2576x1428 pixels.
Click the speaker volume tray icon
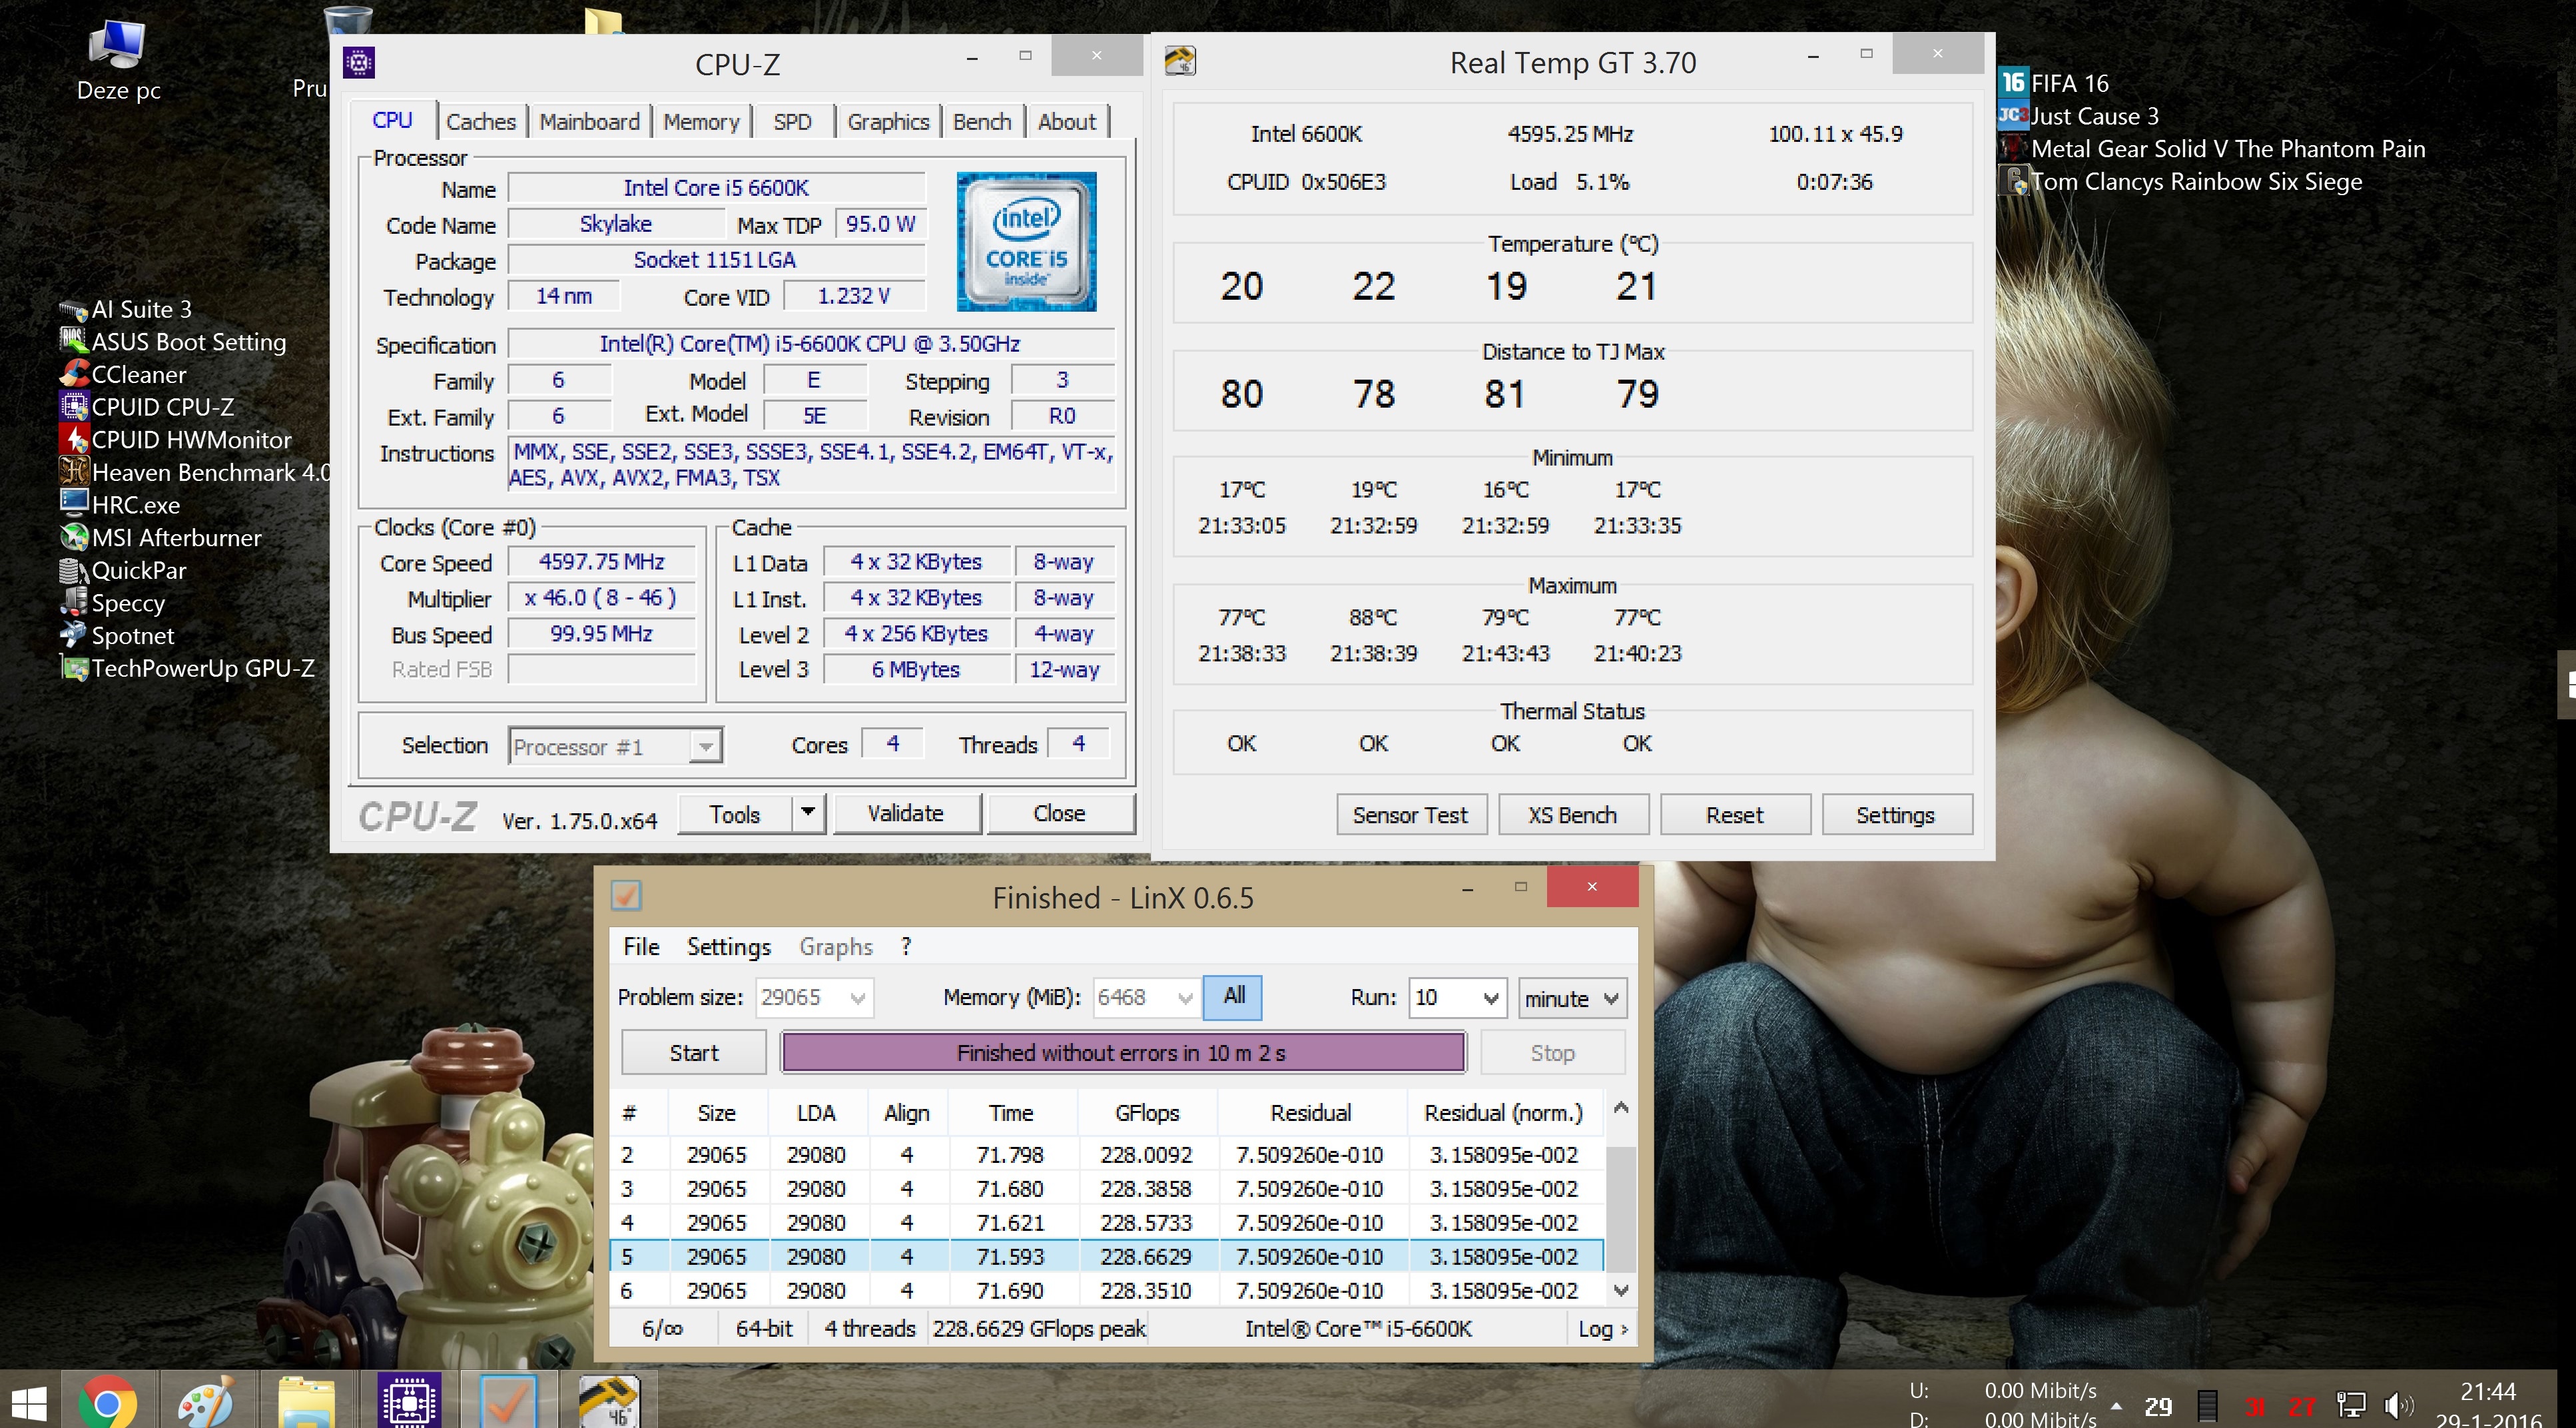[2397, 1405]
